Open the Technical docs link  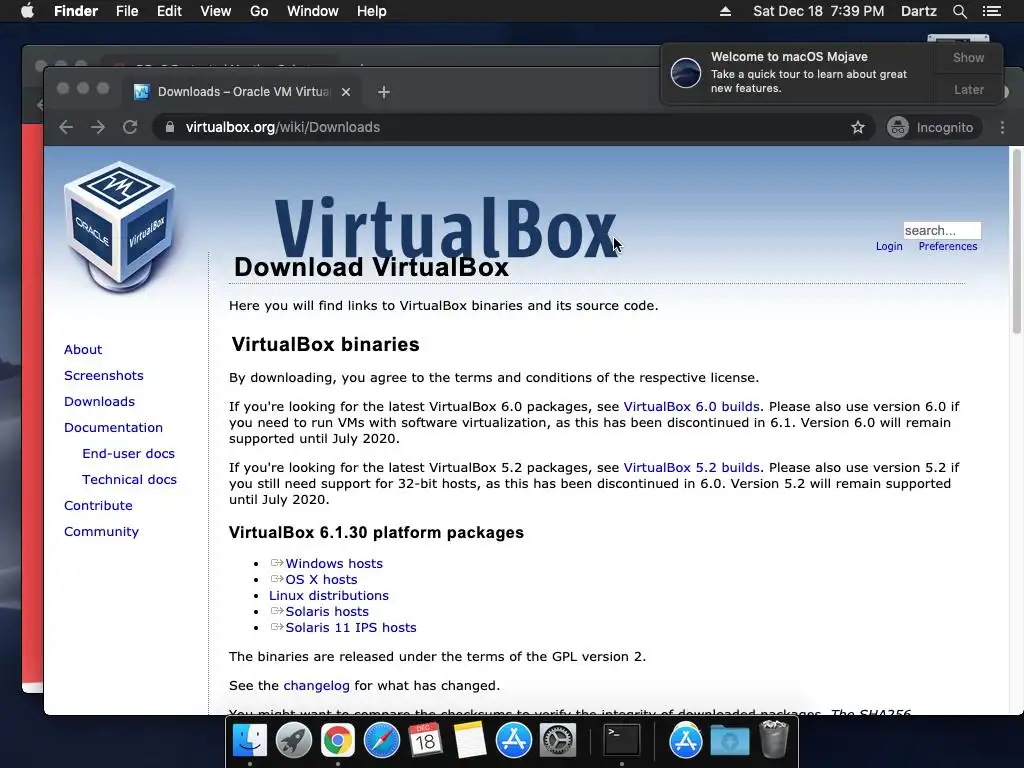click(x=129, y=479)
